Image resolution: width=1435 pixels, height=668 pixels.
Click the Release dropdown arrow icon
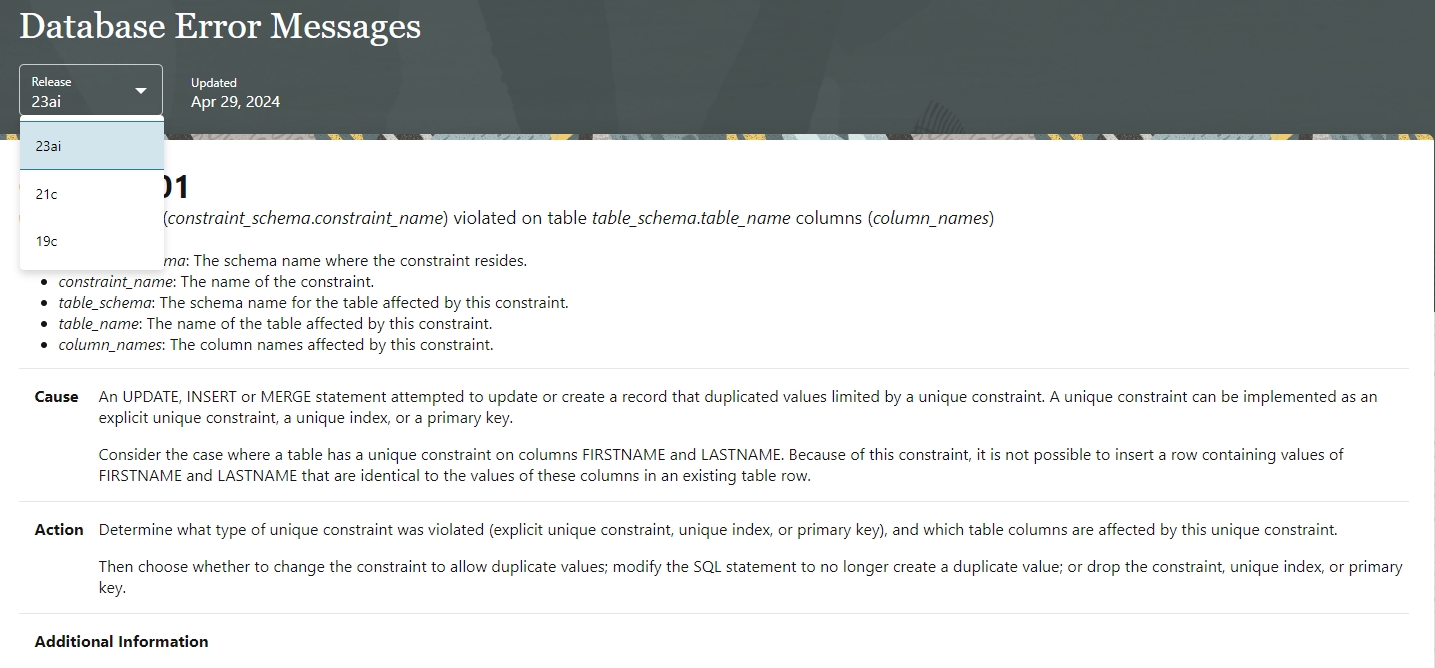(x=141, y=91)
